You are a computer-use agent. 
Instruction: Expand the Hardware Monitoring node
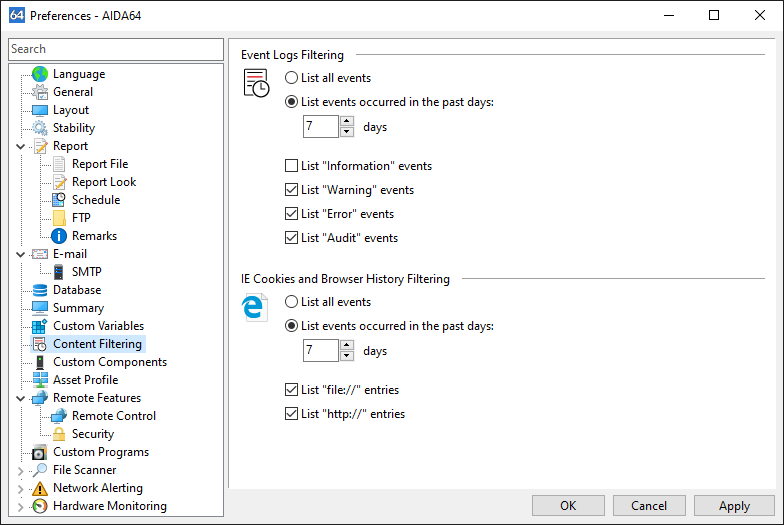point(20,506)
